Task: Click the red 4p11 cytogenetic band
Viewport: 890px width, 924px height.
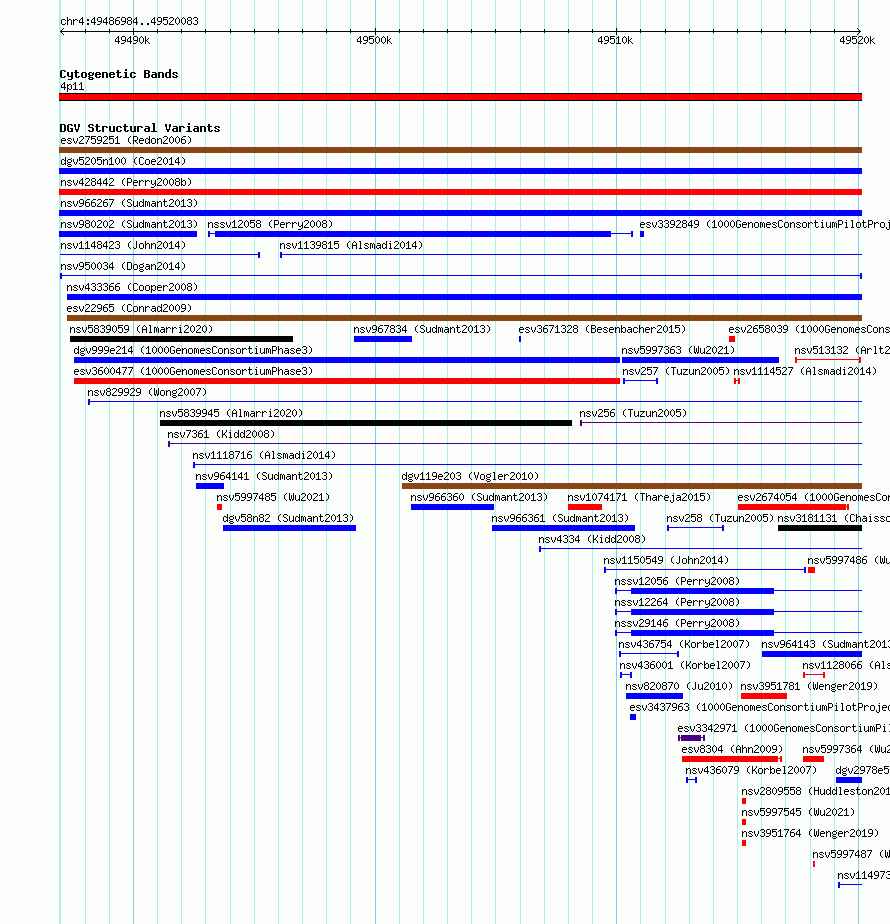Action: [x=460, y=97]
